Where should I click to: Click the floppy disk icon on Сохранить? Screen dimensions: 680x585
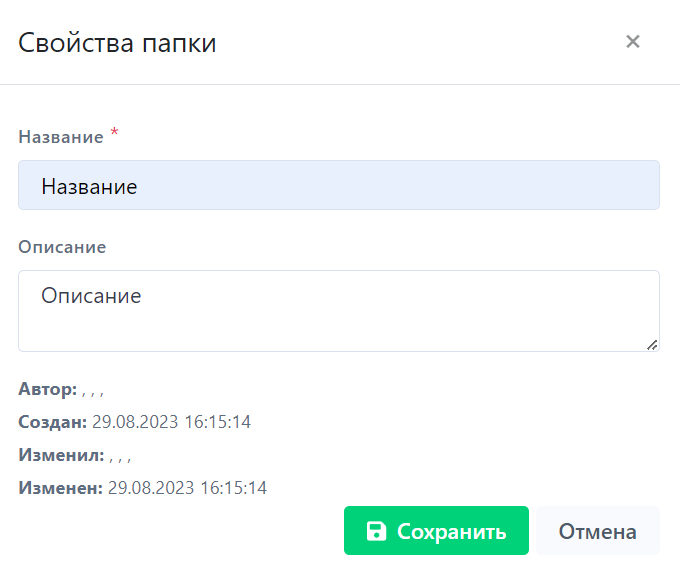coord(376,531)
